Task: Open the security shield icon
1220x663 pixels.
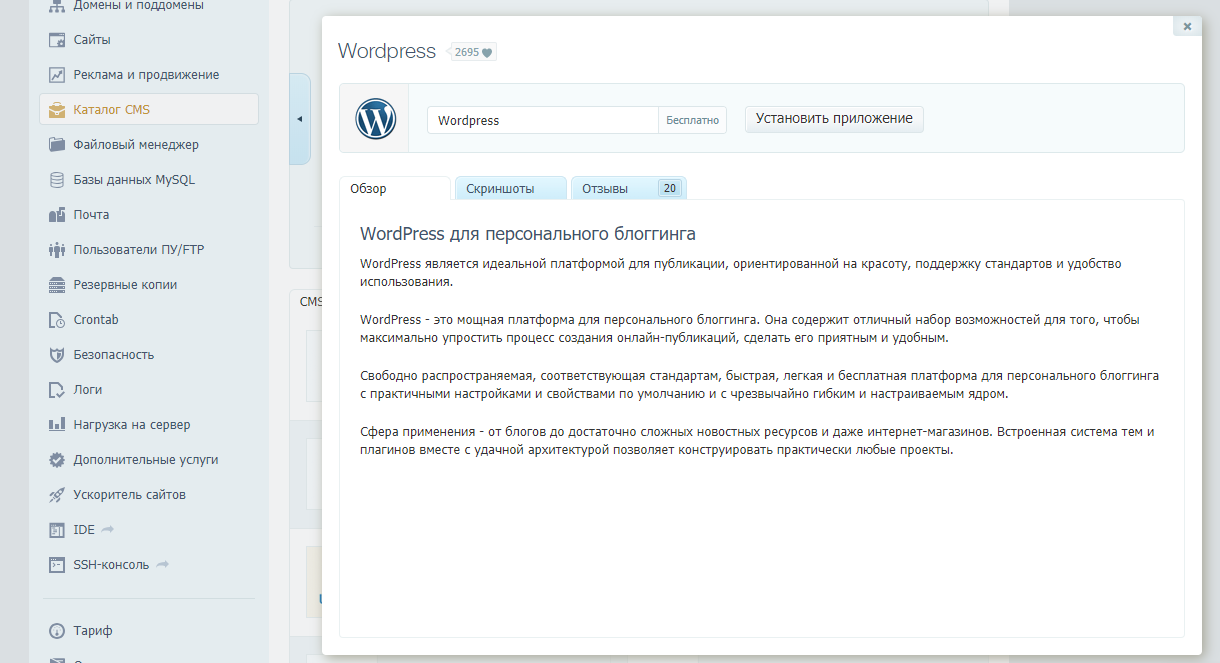Action: tap(57, 355)
